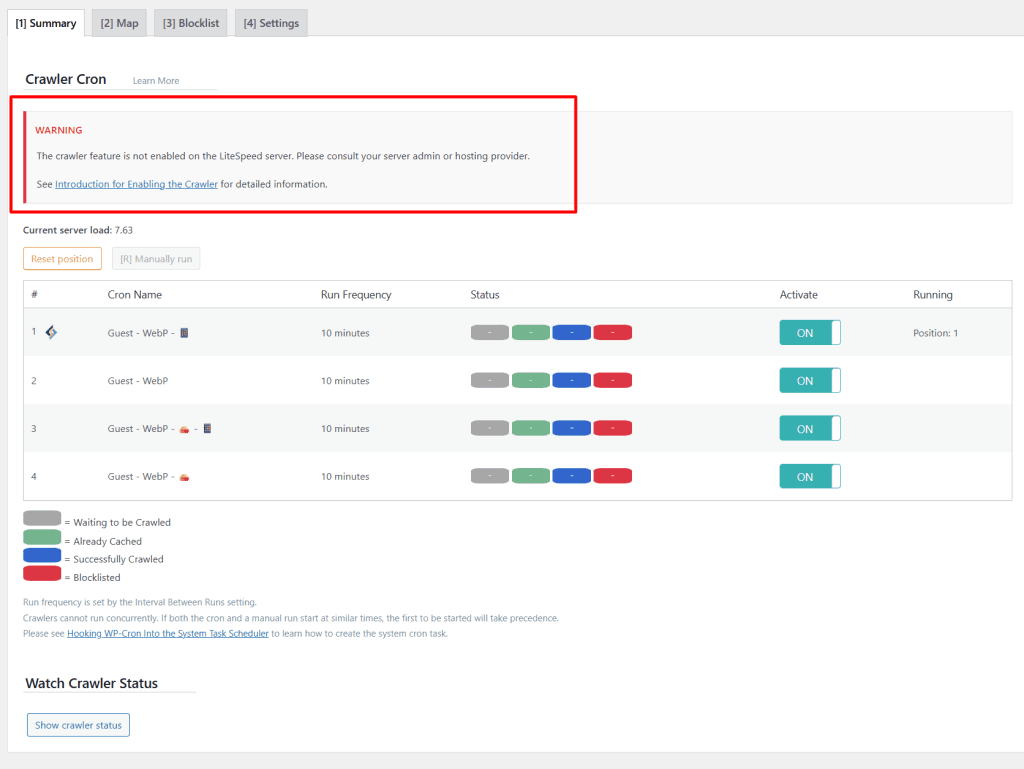Toggle the ON switch for crawler 1

tap(810, 331)
